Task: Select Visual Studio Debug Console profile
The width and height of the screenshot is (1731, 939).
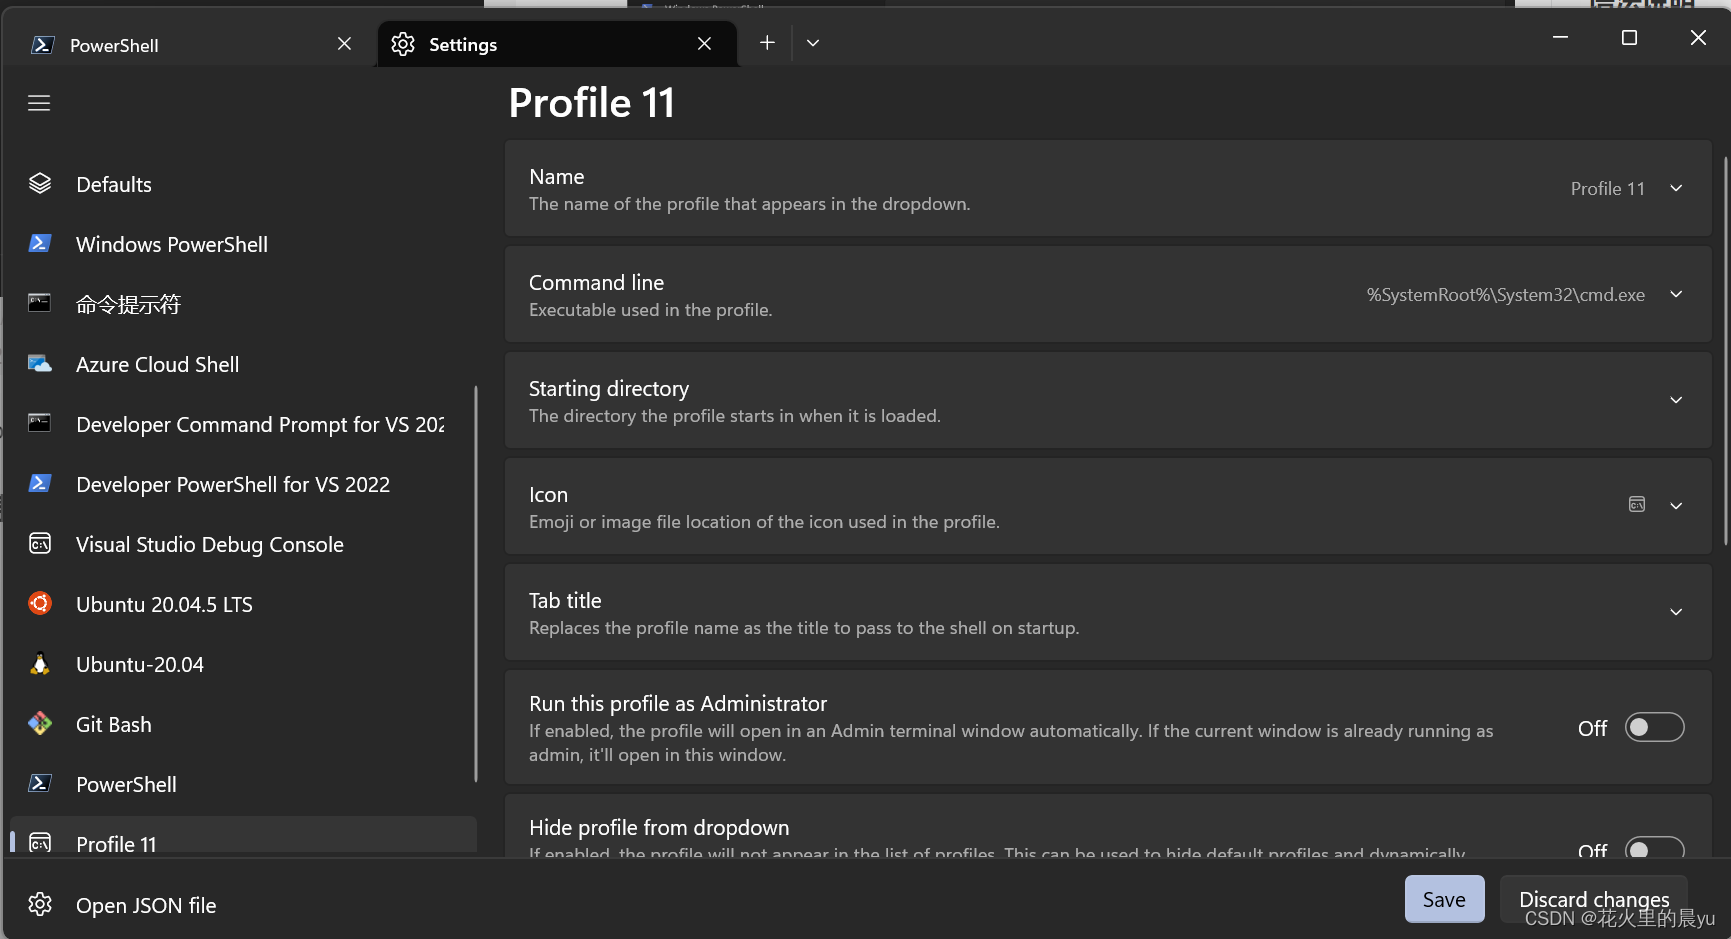Action: 242,544
